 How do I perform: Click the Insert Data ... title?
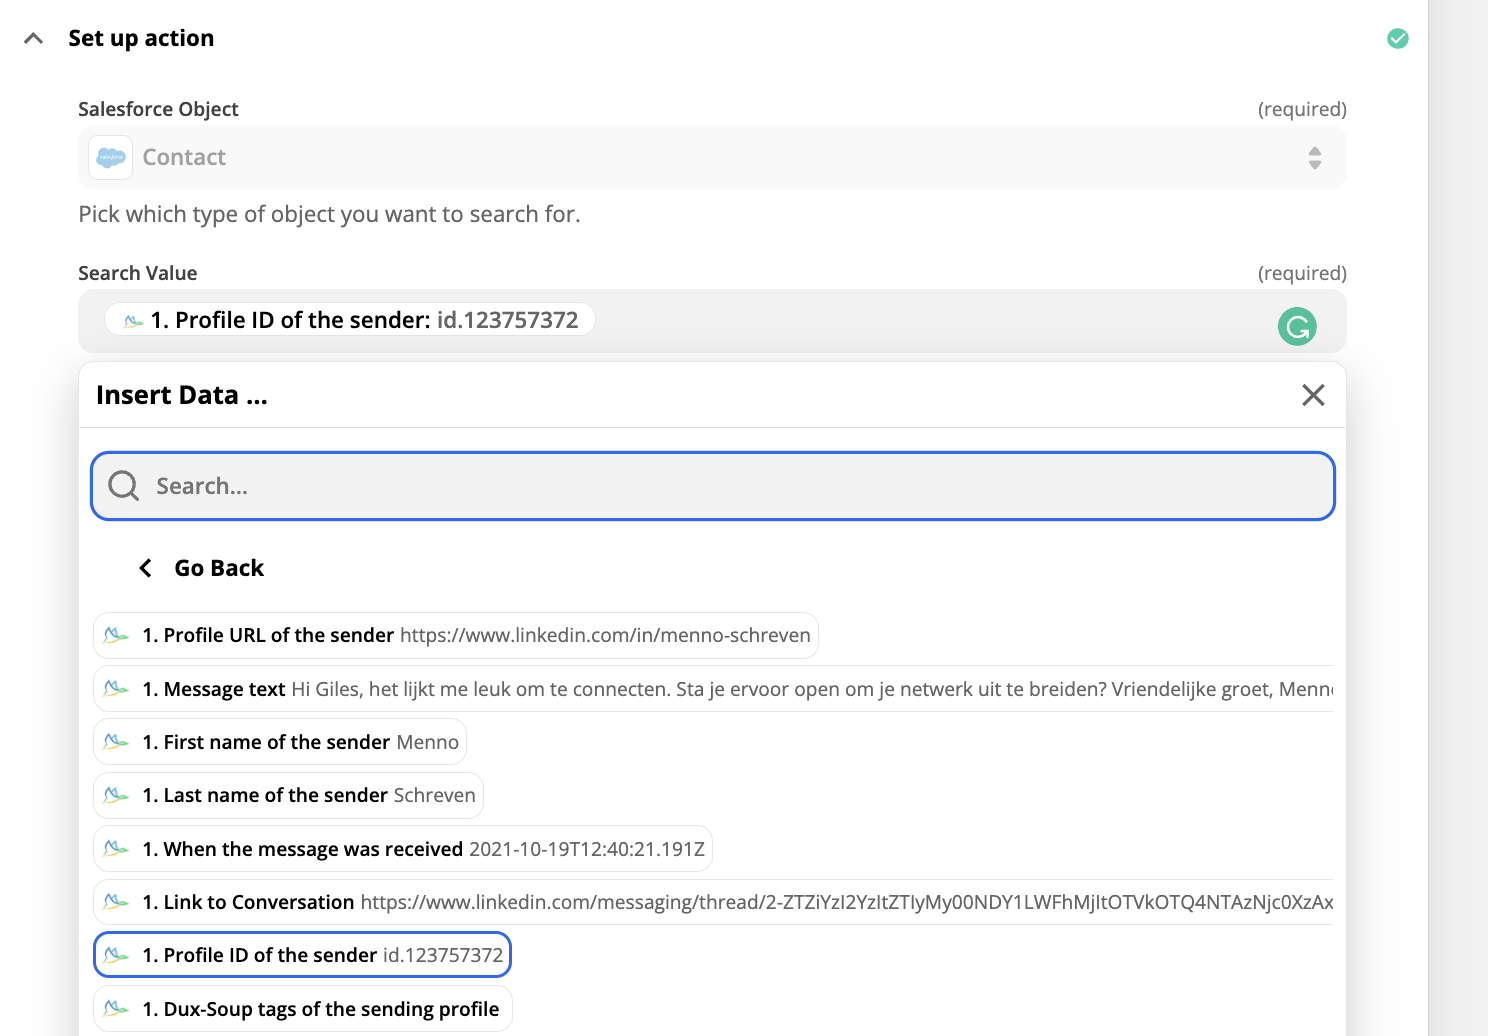[x=182, y=395]
